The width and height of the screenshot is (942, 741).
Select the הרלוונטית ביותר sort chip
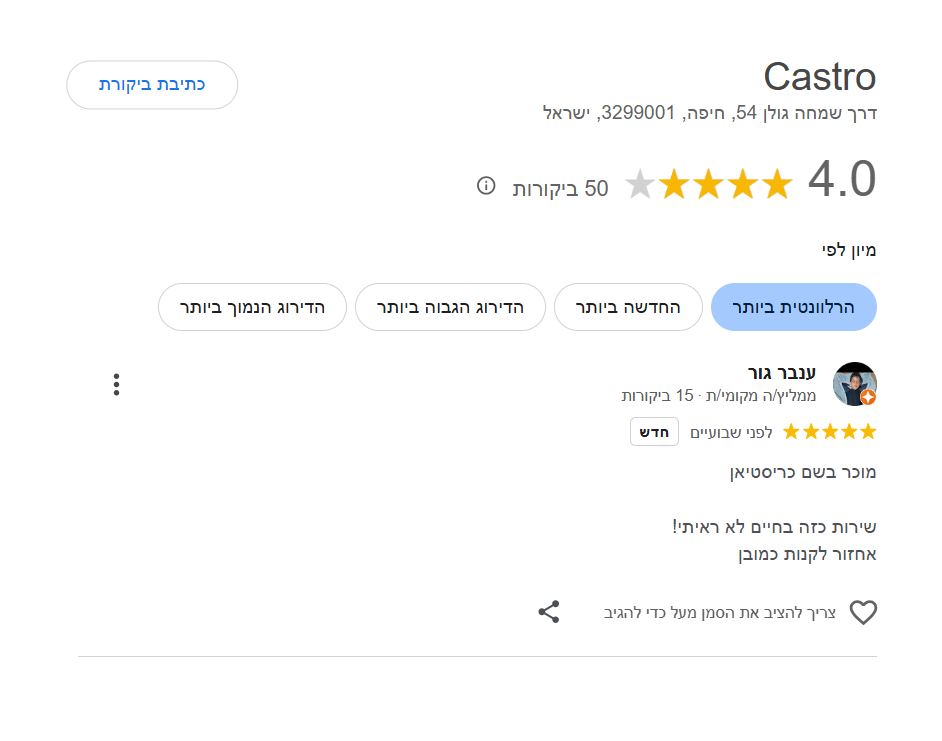point(794,307)
